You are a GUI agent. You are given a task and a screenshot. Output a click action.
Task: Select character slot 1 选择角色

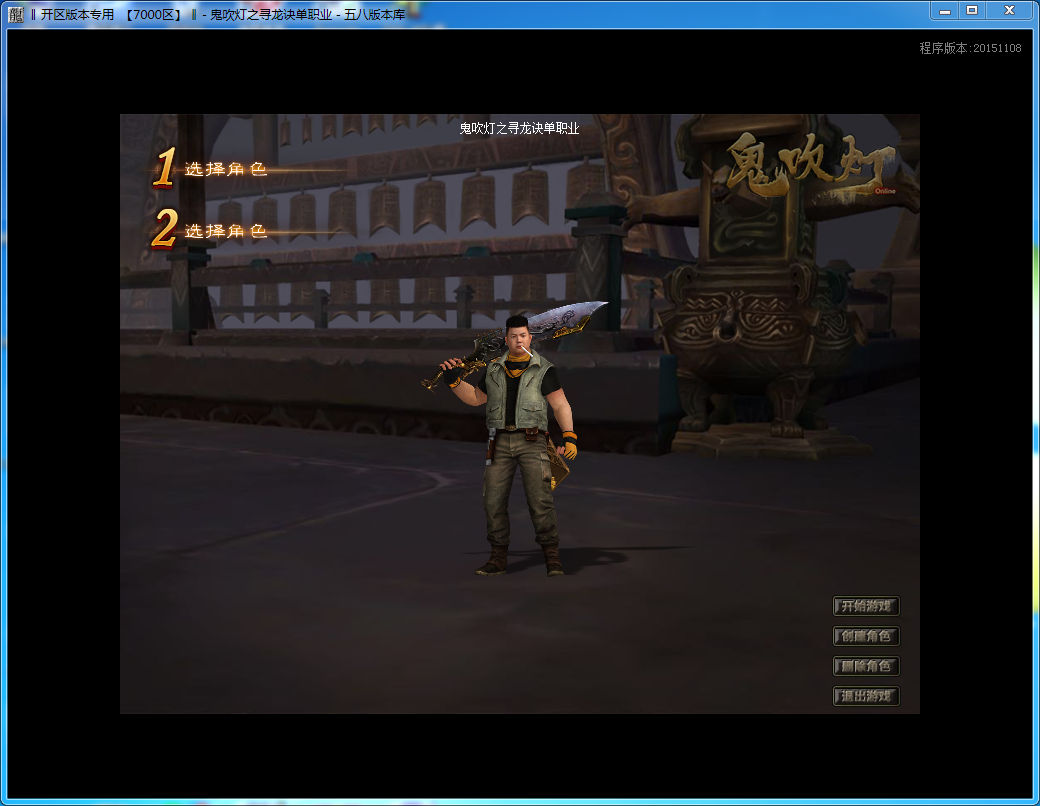[x=211, y=168]
